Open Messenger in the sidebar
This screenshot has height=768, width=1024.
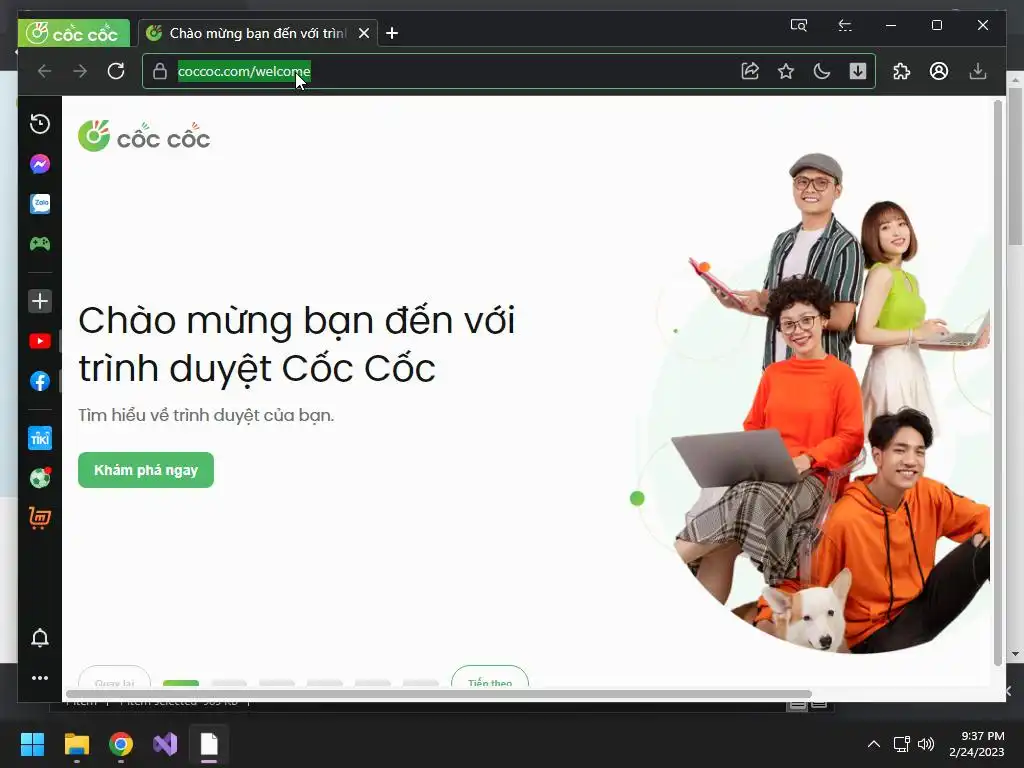40,164
